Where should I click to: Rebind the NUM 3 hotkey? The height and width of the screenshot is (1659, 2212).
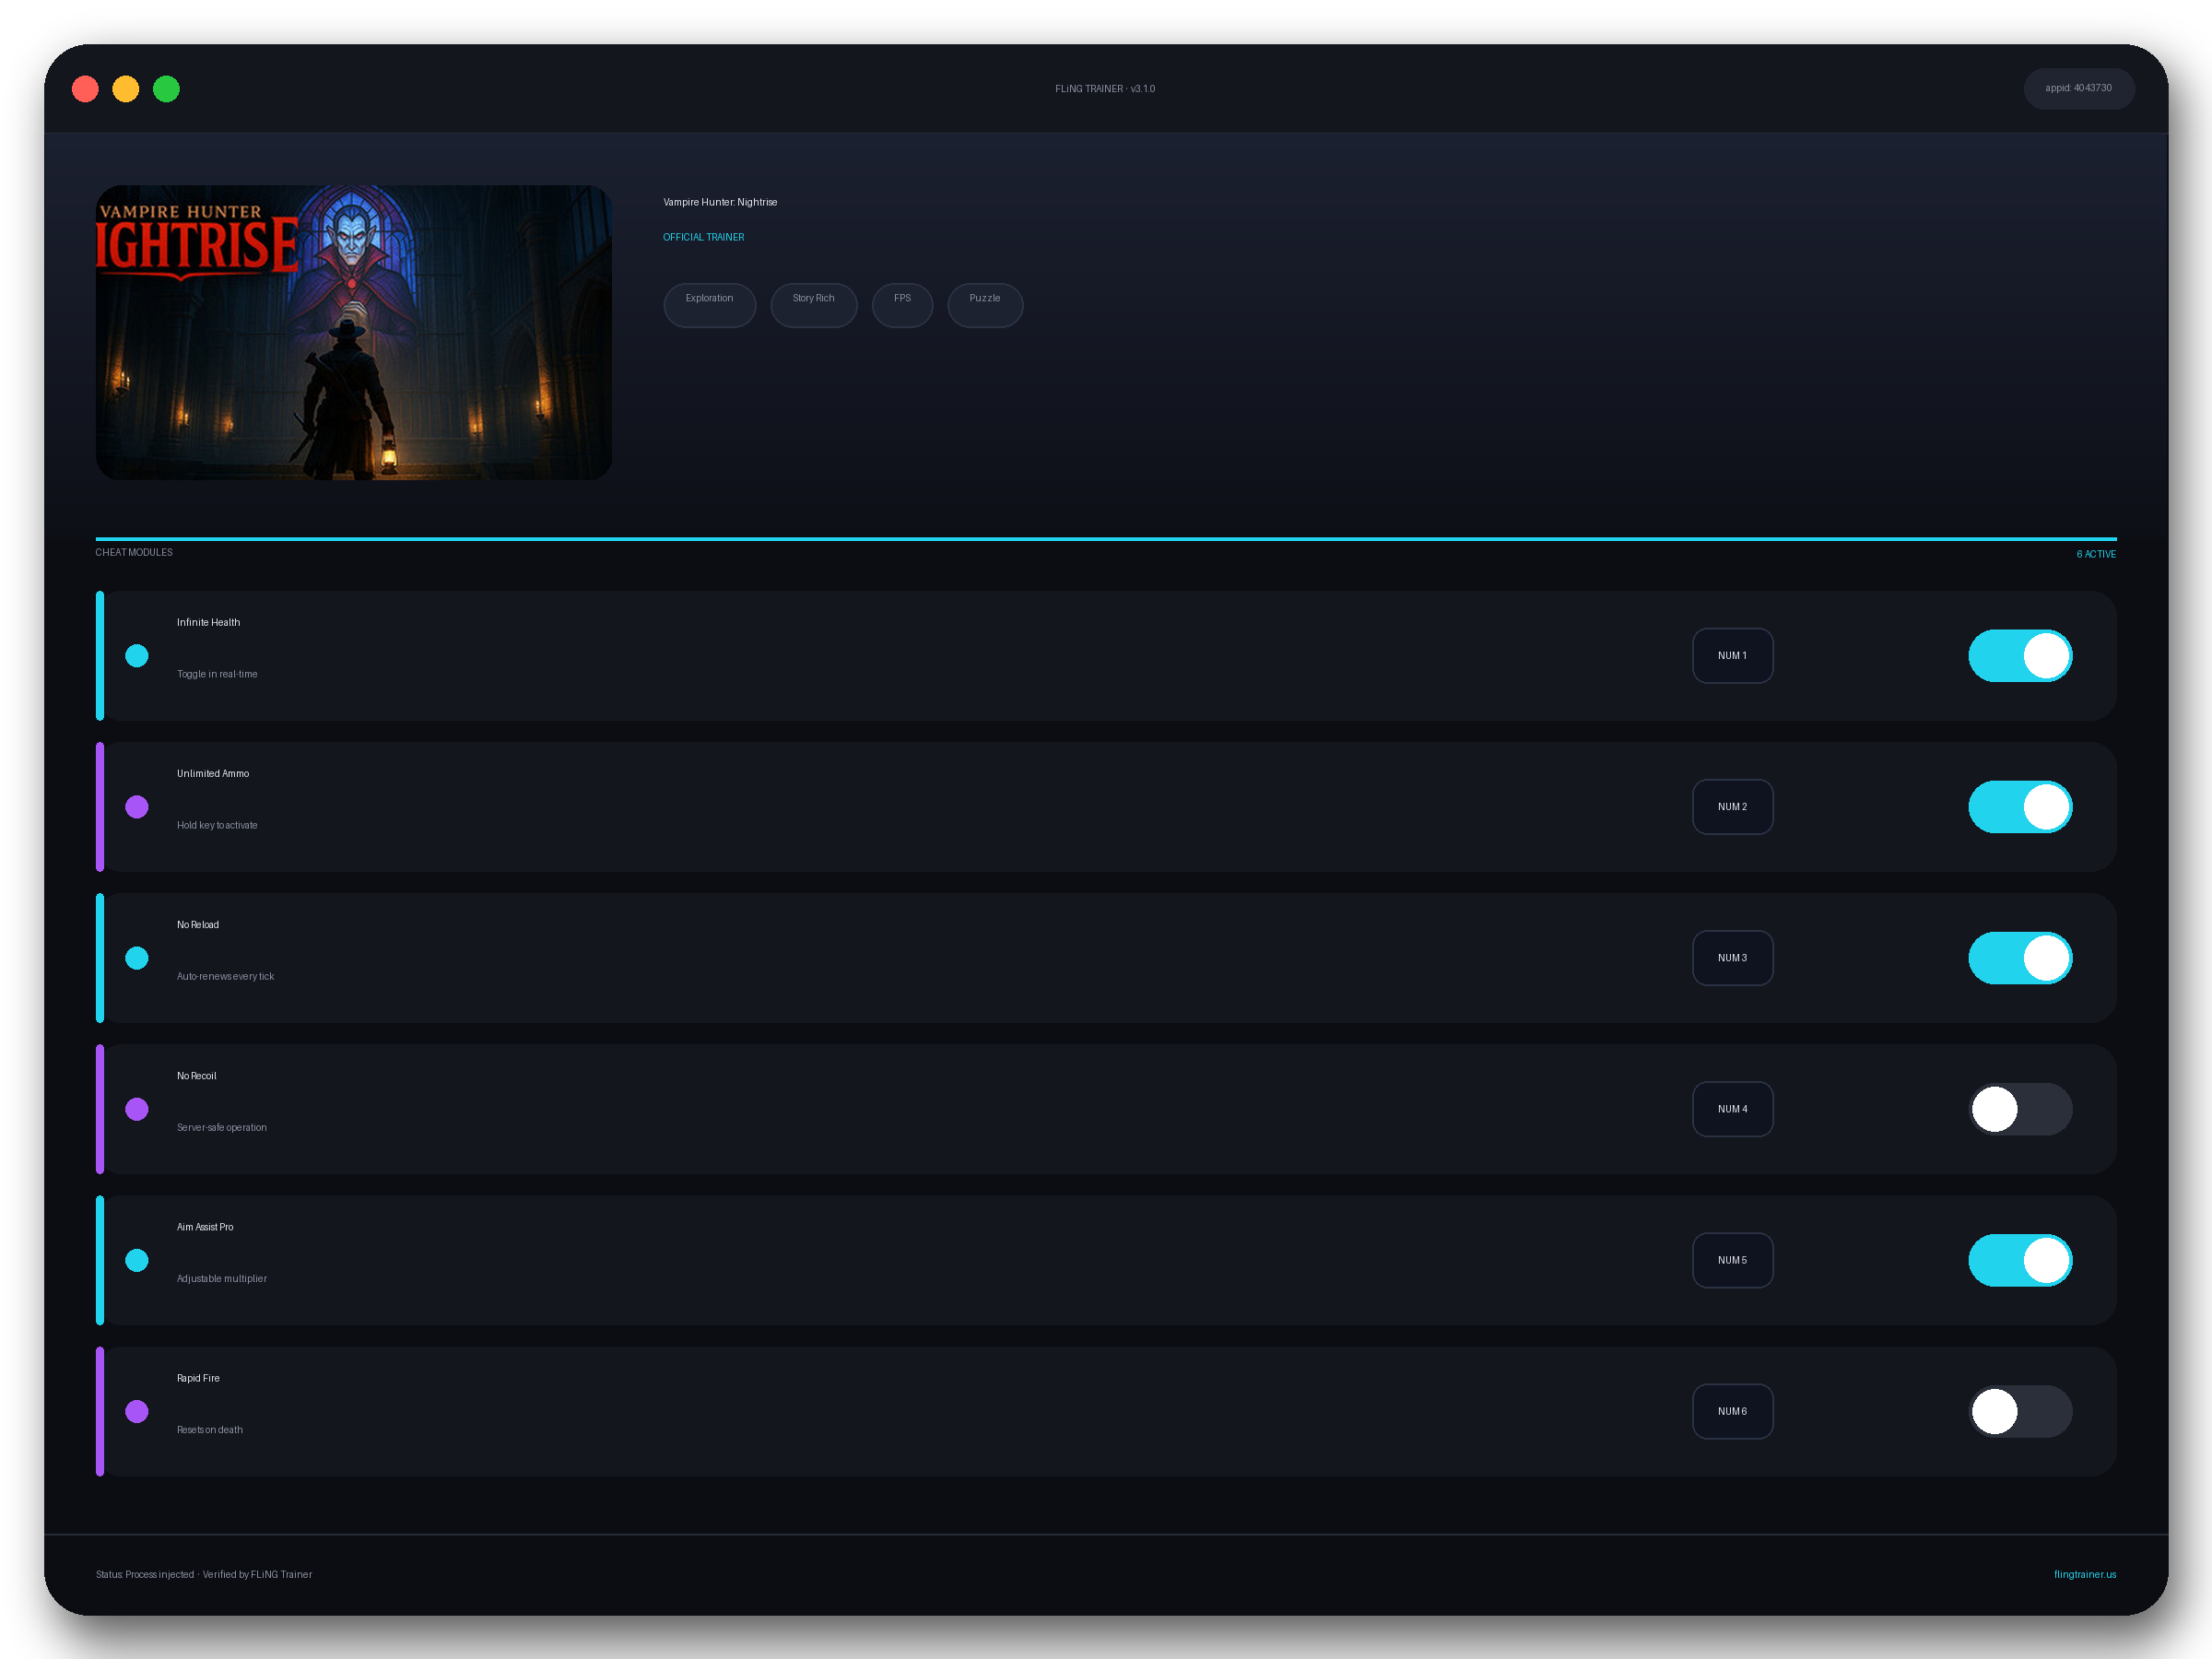(1732, 958)
